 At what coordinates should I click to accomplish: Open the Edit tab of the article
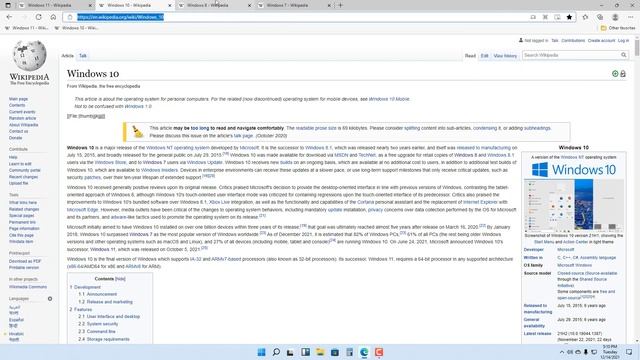pos(484,56)
